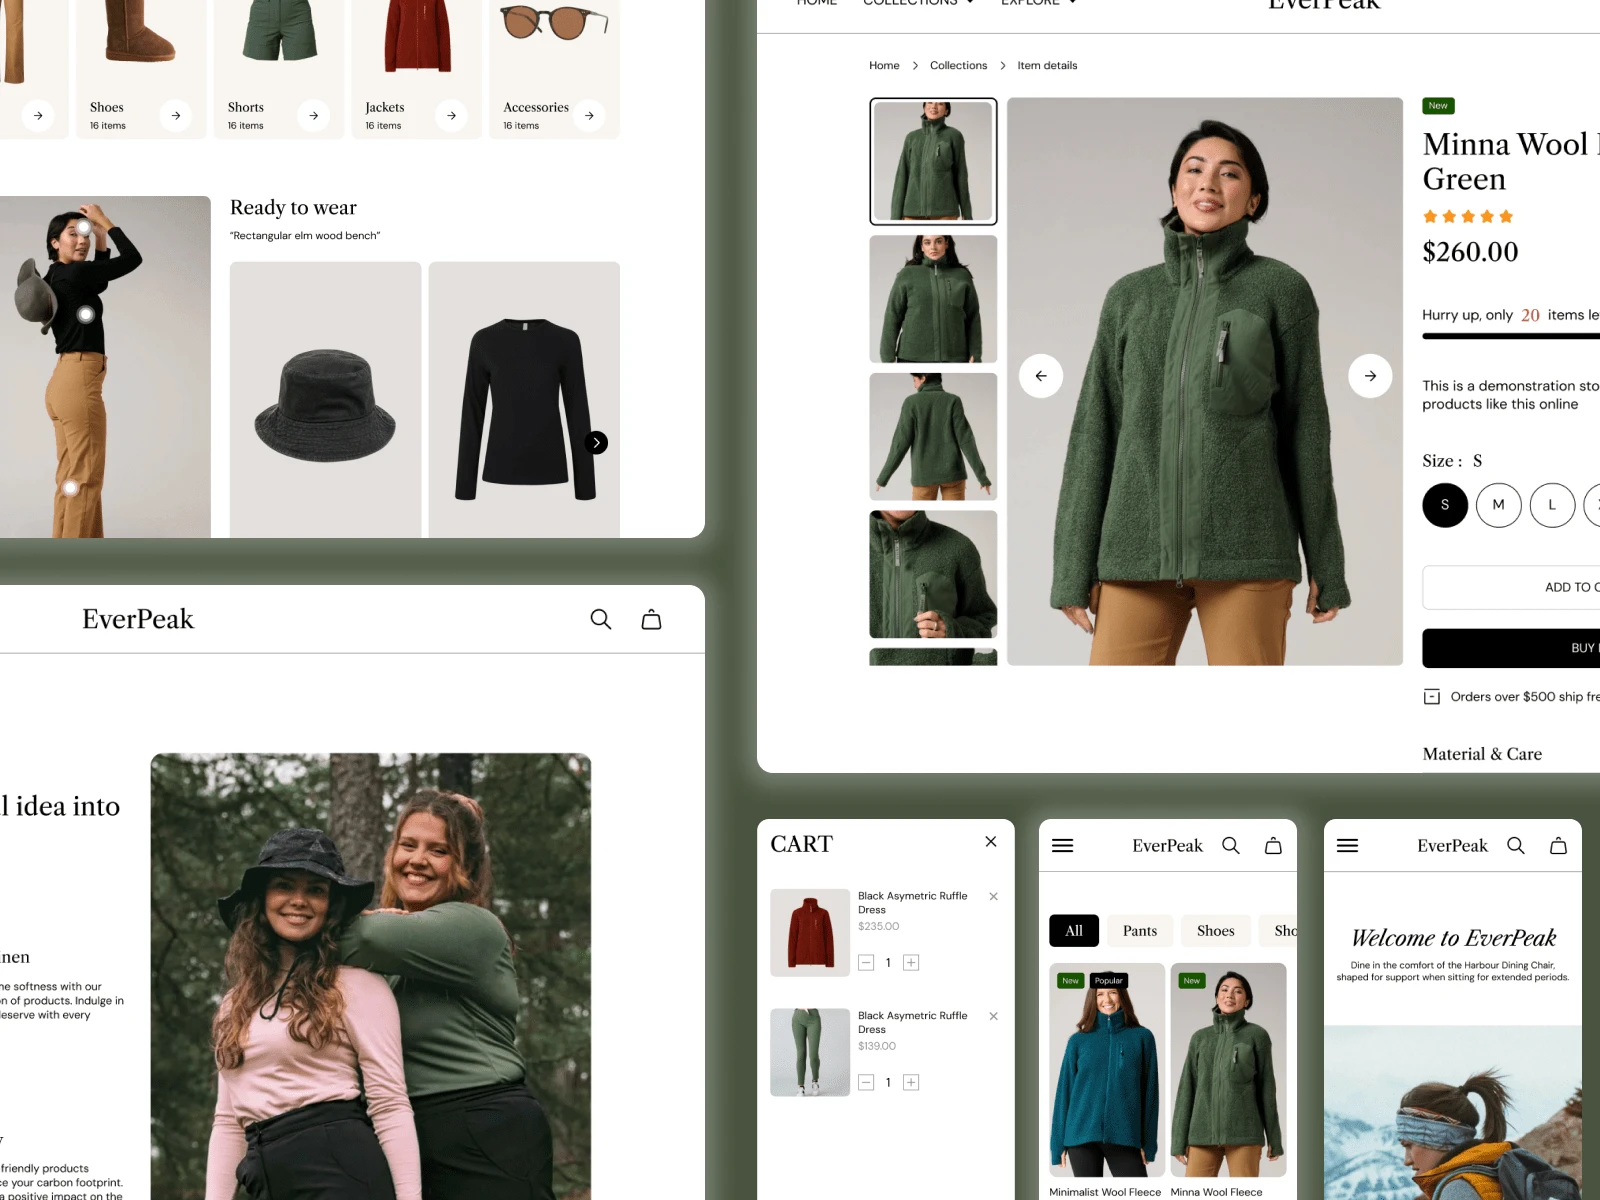Click the Welcome to EverPeak heading
Viewport: 1600px width, 1200px height.
[1453, 938]
